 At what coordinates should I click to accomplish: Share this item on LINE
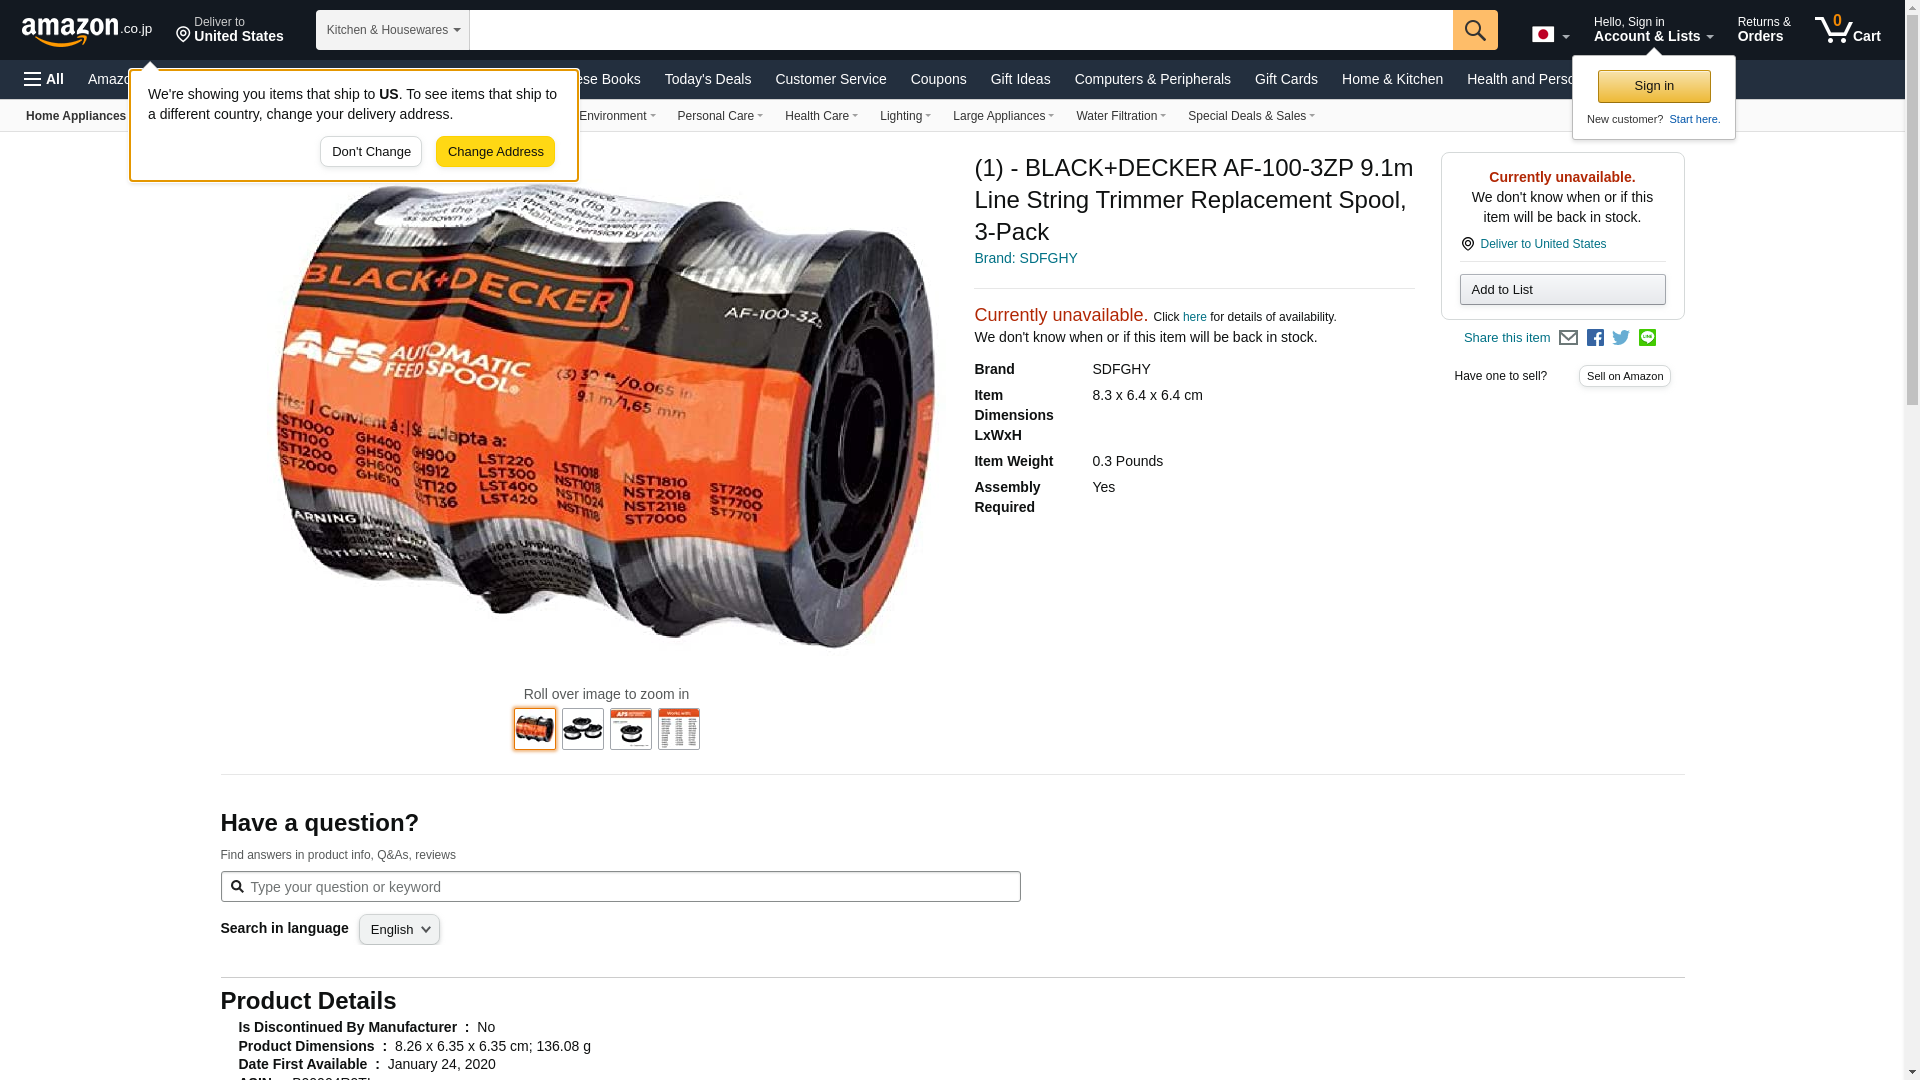pos(1647,338)
